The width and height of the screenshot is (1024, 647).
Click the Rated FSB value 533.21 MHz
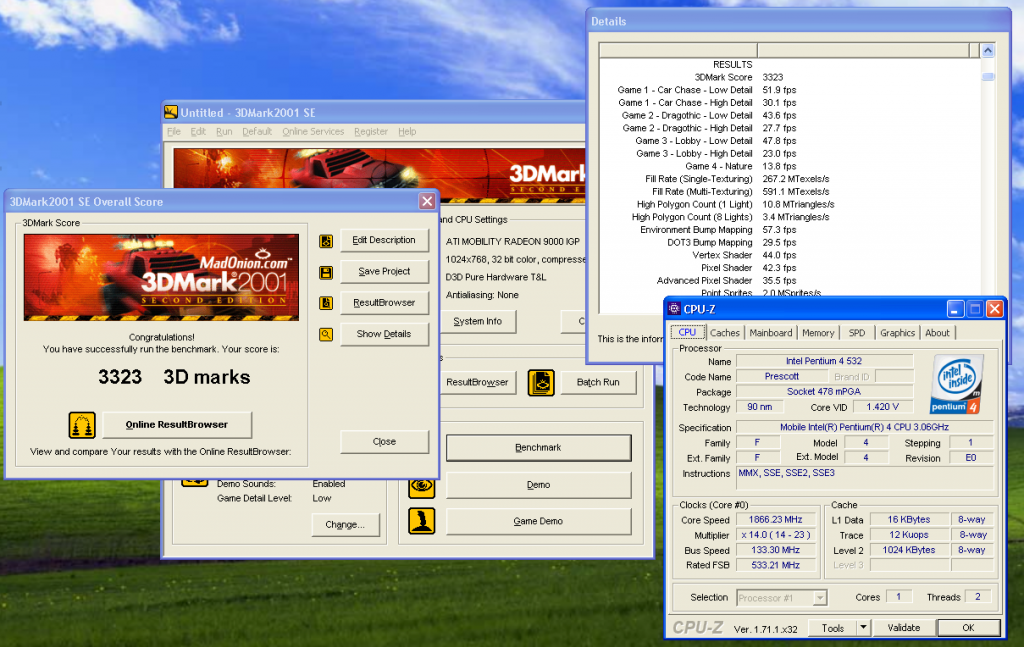click(776, 565)
